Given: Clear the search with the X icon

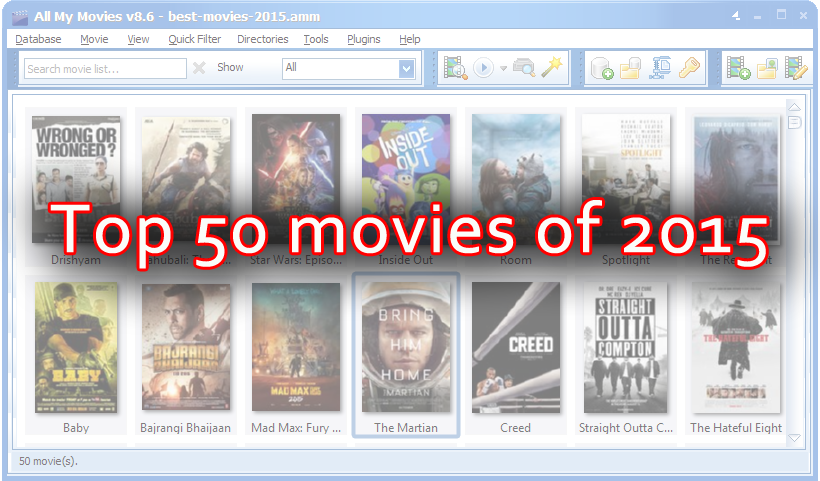Looking at the screenshot, I should (x=199, y=68).
